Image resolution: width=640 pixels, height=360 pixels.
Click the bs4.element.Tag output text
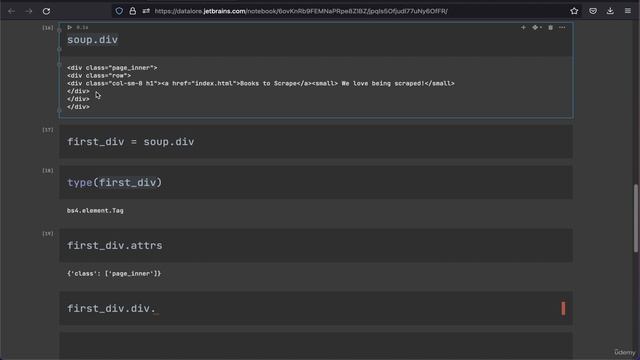pyautogui.click(x=95, y=211)
